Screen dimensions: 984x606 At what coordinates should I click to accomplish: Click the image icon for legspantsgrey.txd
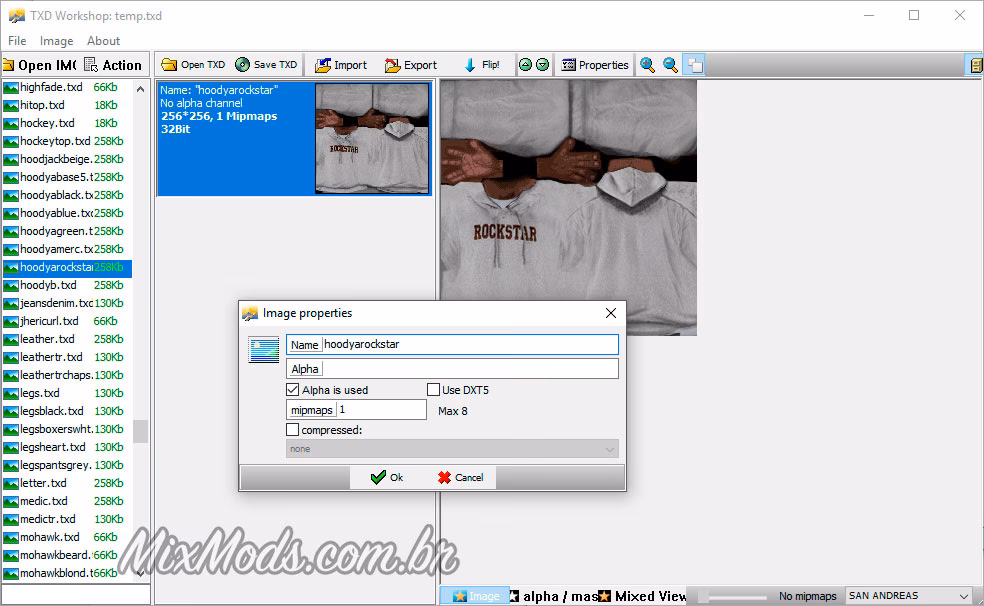[x=11, y=466]
